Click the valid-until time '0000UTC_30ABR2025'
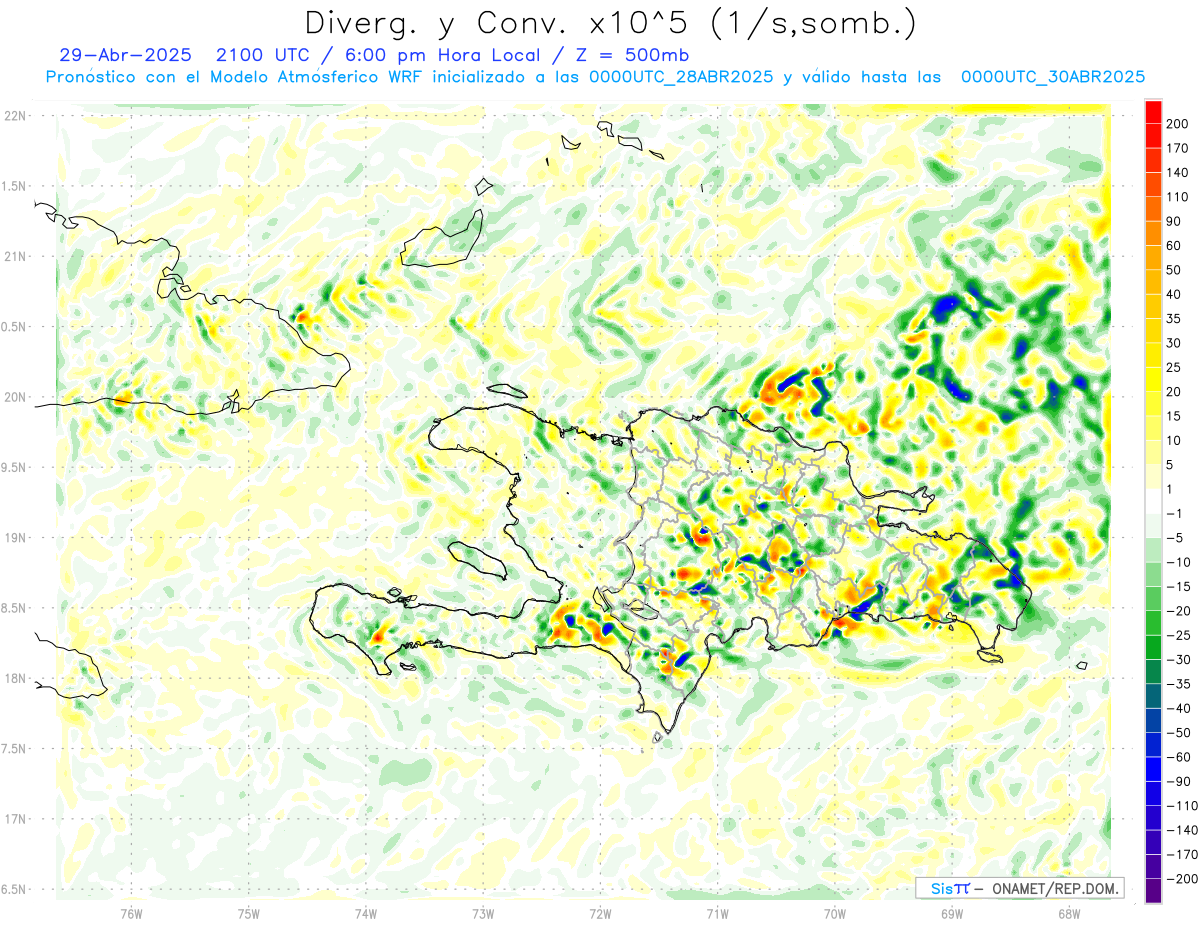 (1052, 77)
